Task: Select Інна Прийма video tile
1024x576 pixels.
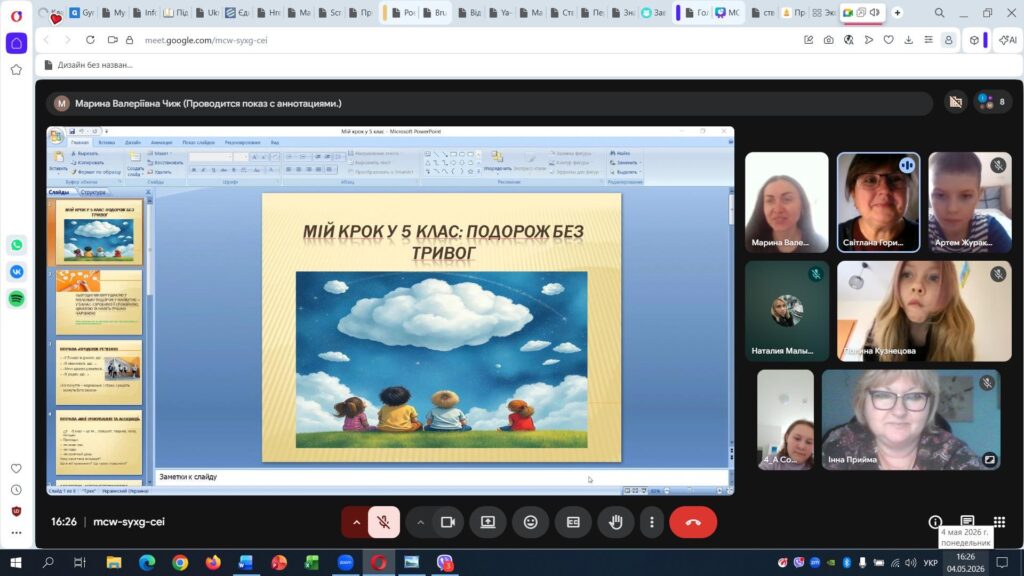Action: (910, 420)
